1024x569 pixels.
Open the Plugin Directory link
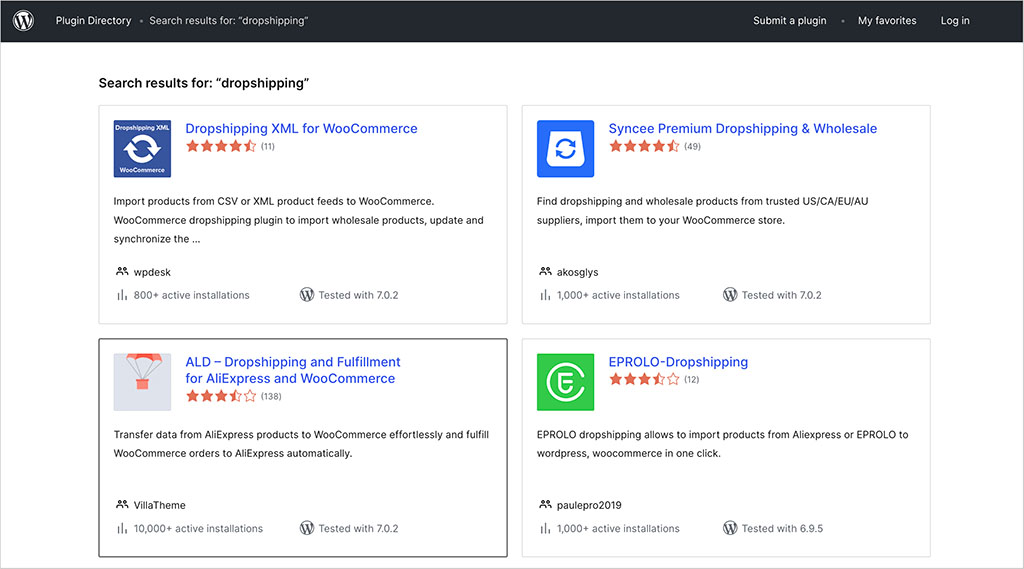pyautogui.click(x=93, y=21)
